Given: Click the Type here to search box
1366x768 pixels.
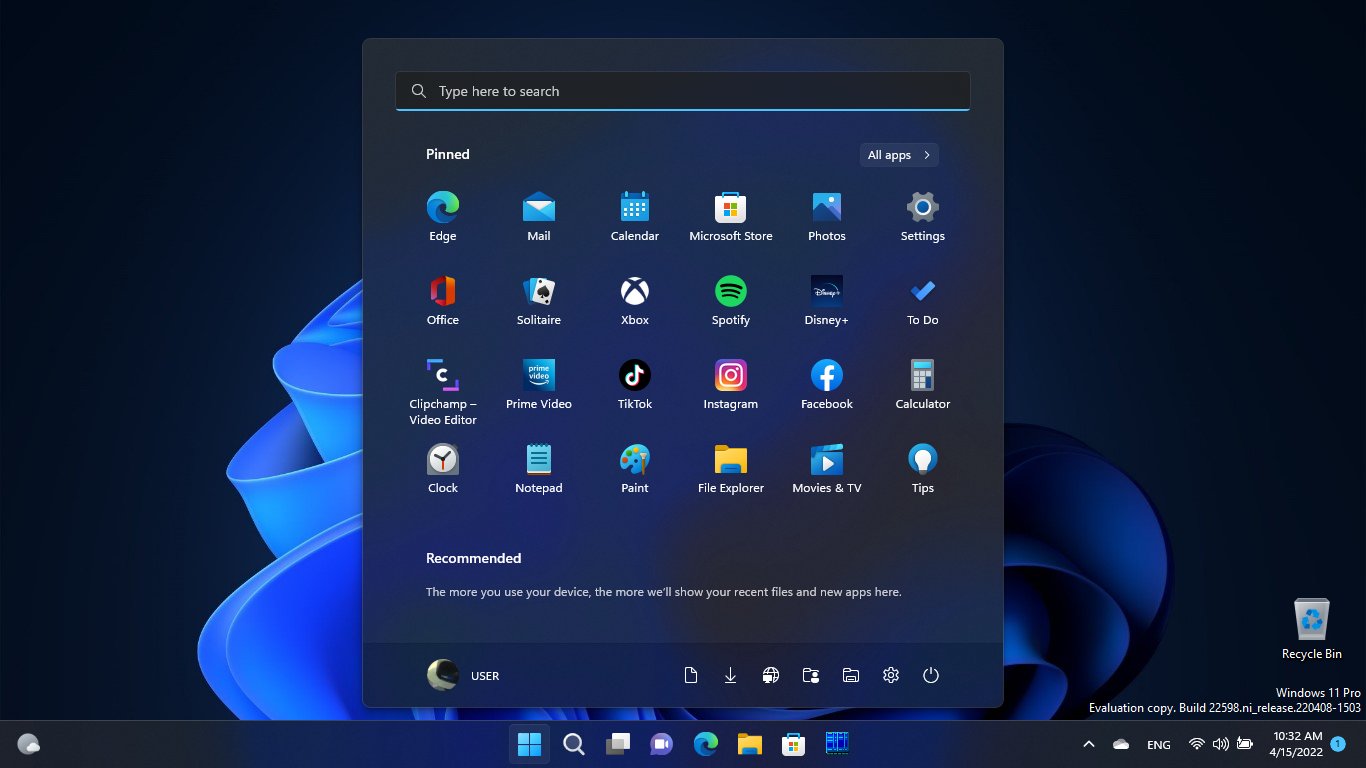Looking at the screenshot, I should [x=683, y=91].
